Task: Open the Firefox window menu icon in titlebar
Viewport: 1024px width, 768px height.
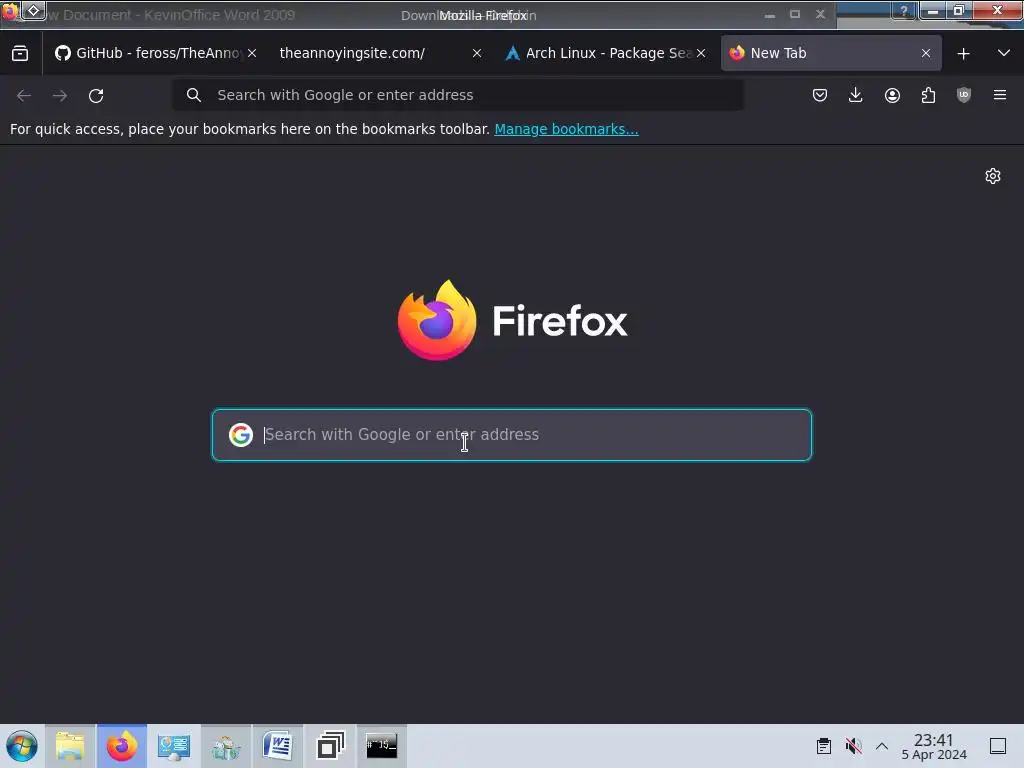Action: 10,12
